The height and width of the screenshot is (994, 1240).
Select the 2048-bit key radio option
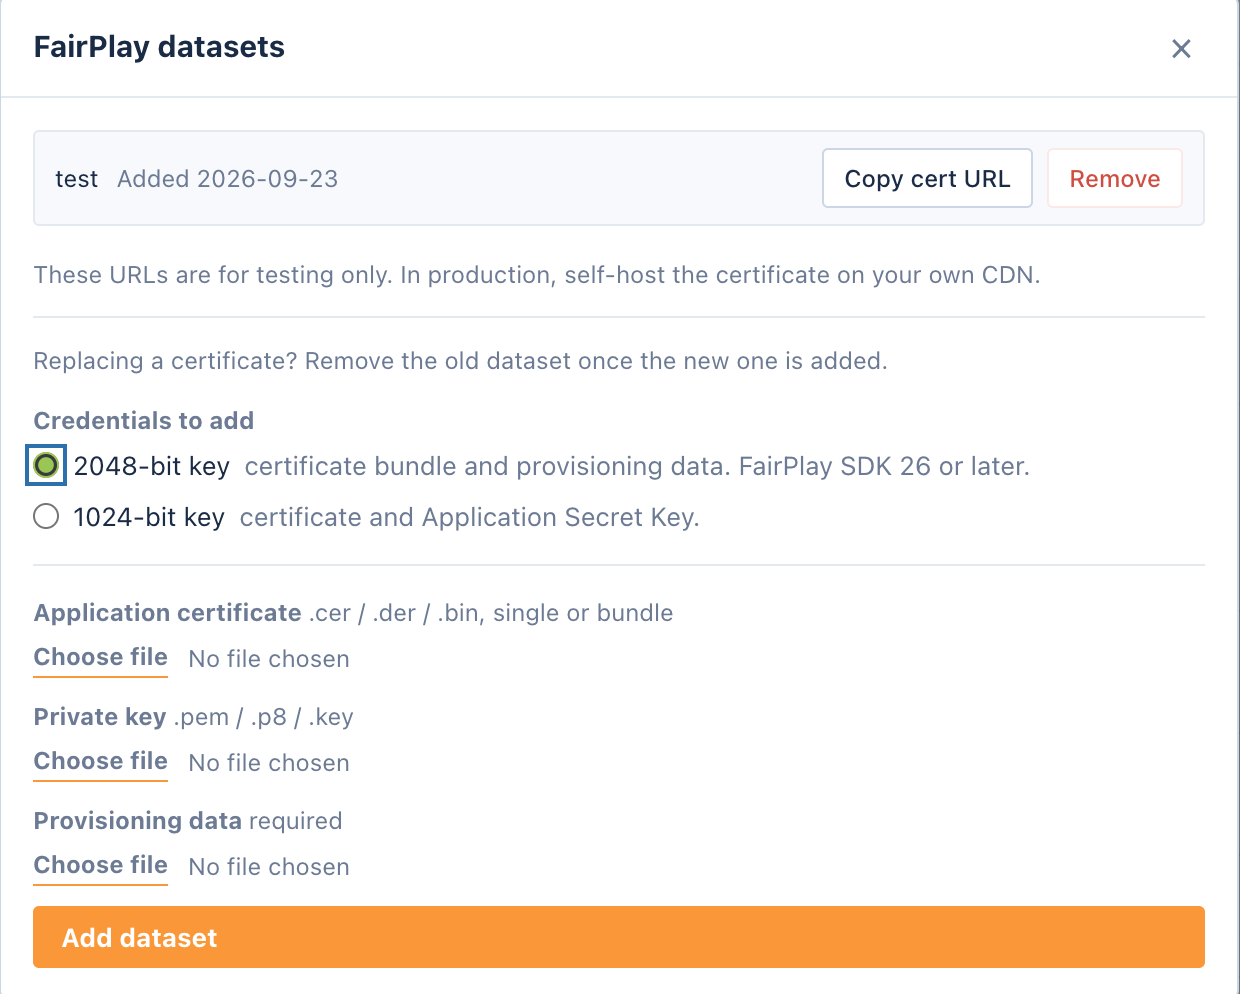(x=46, y=465)
